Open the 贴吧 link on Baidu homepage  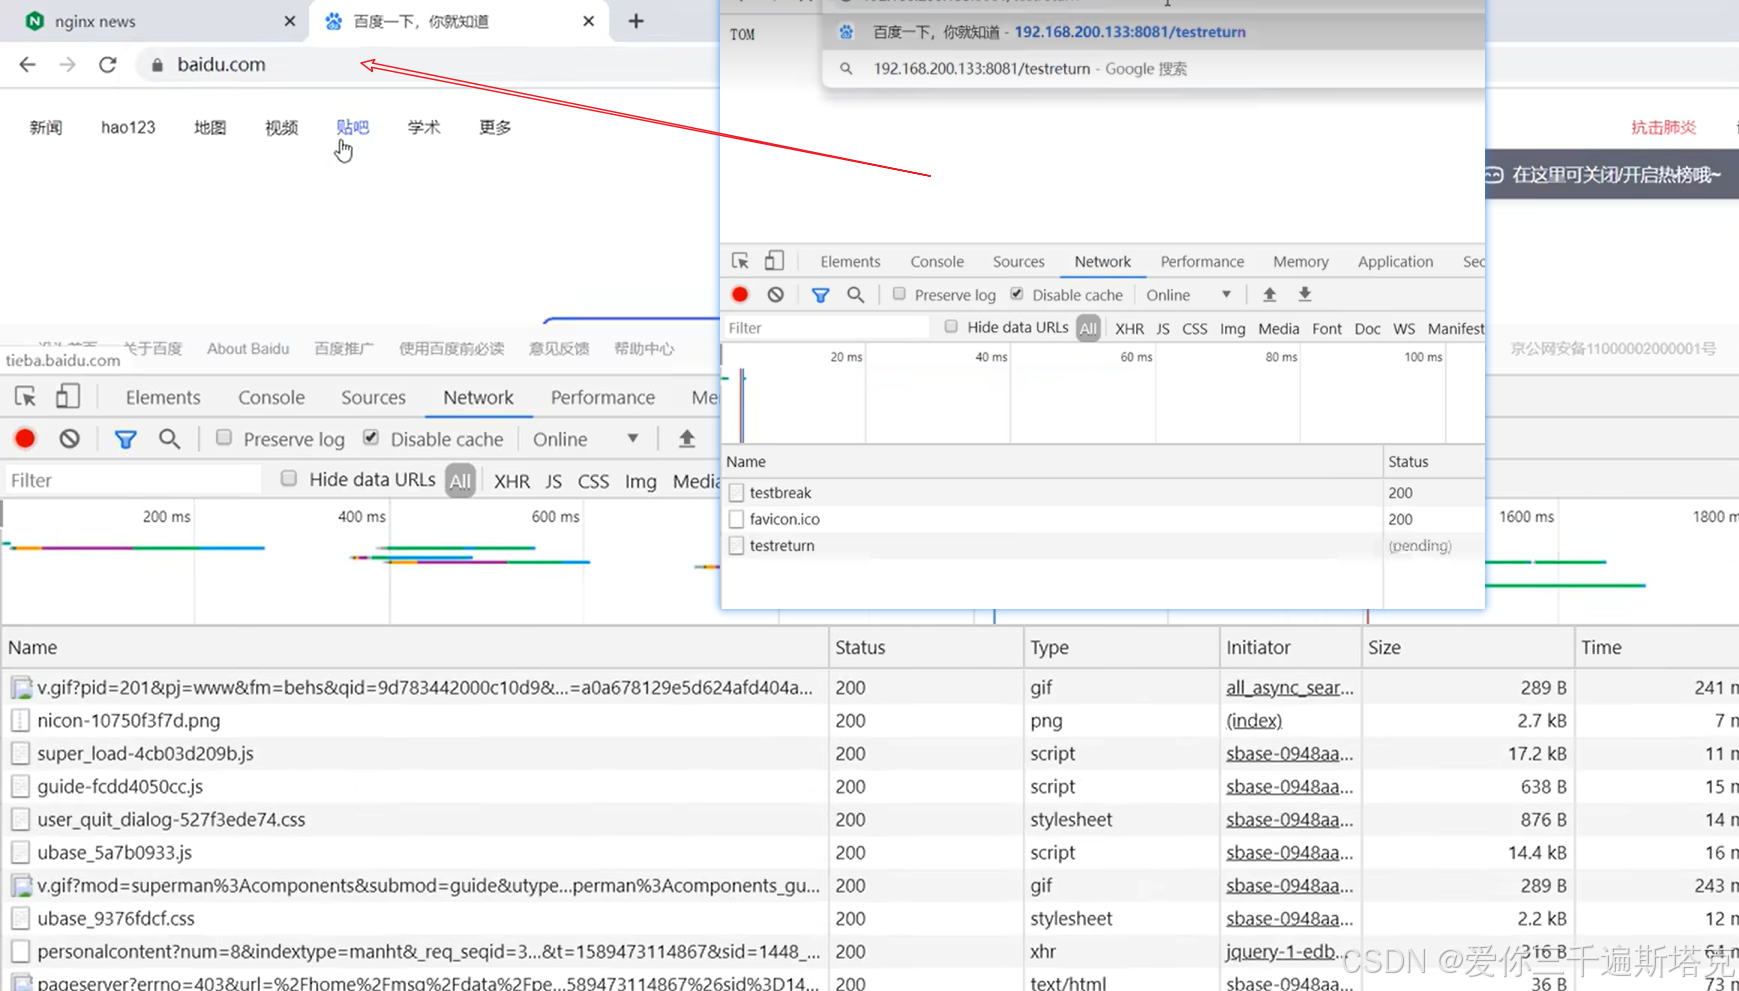(353, 127)
